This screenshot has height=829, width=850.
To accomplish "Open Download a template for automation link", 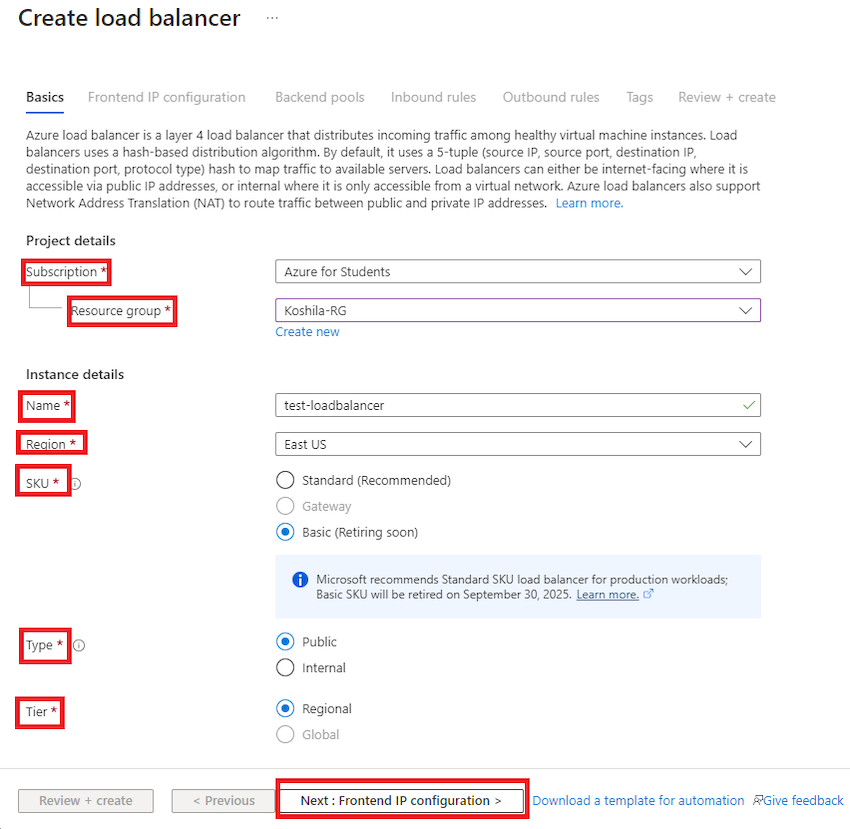I will (x=638, y=801).
